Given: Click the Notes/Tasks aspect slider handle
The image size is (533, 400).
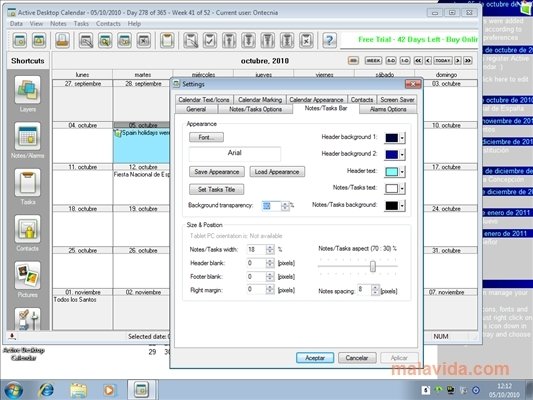Looking at the screenshot, I should 373,266.
